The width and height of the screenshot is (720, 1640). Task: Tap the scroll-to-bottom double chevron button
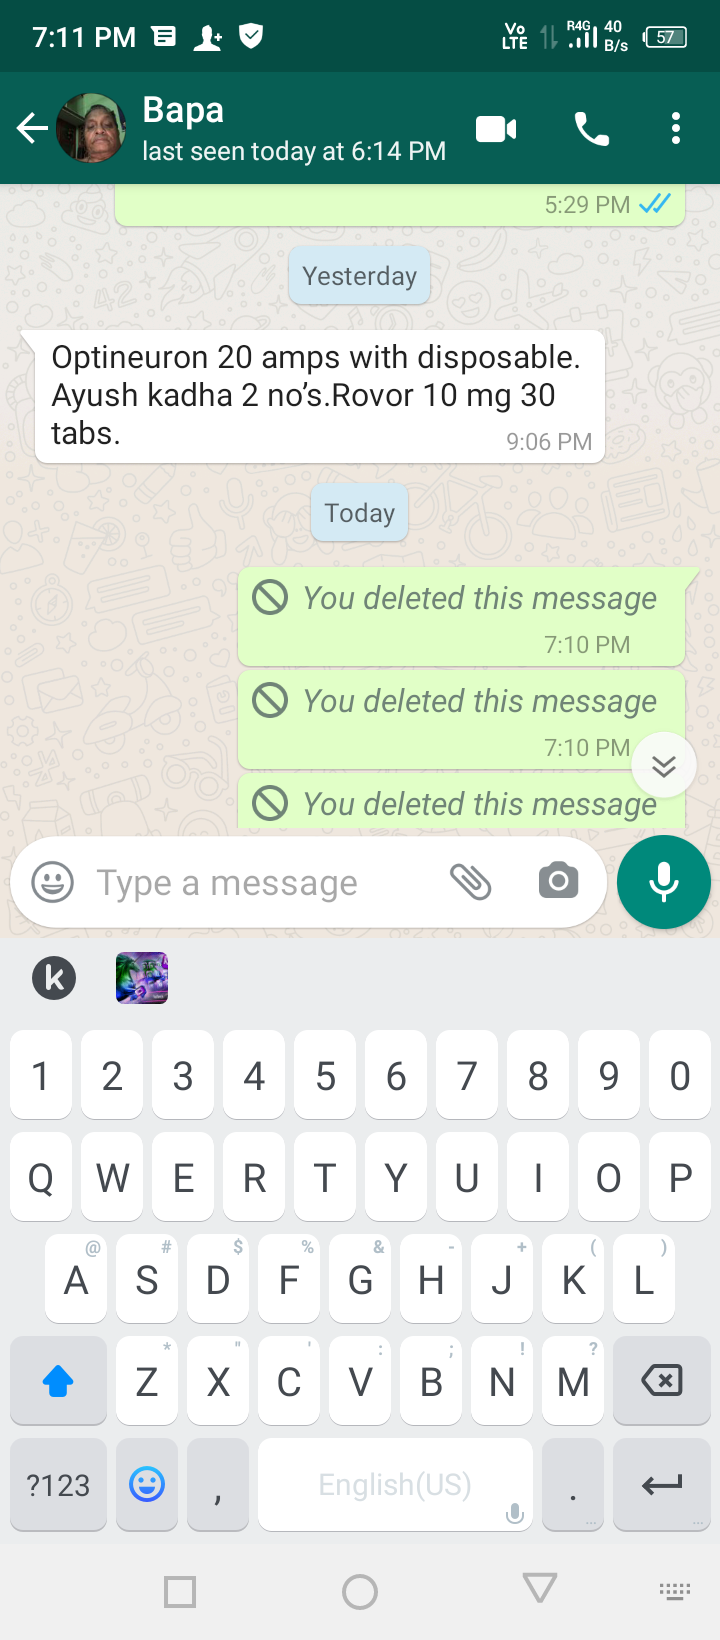664,766
